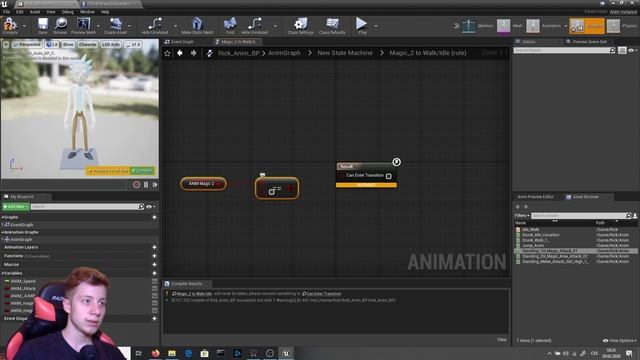Open Firefox from the taskbar
The height and width of the screenshot is (360, 640).
[x=156, y=353]
